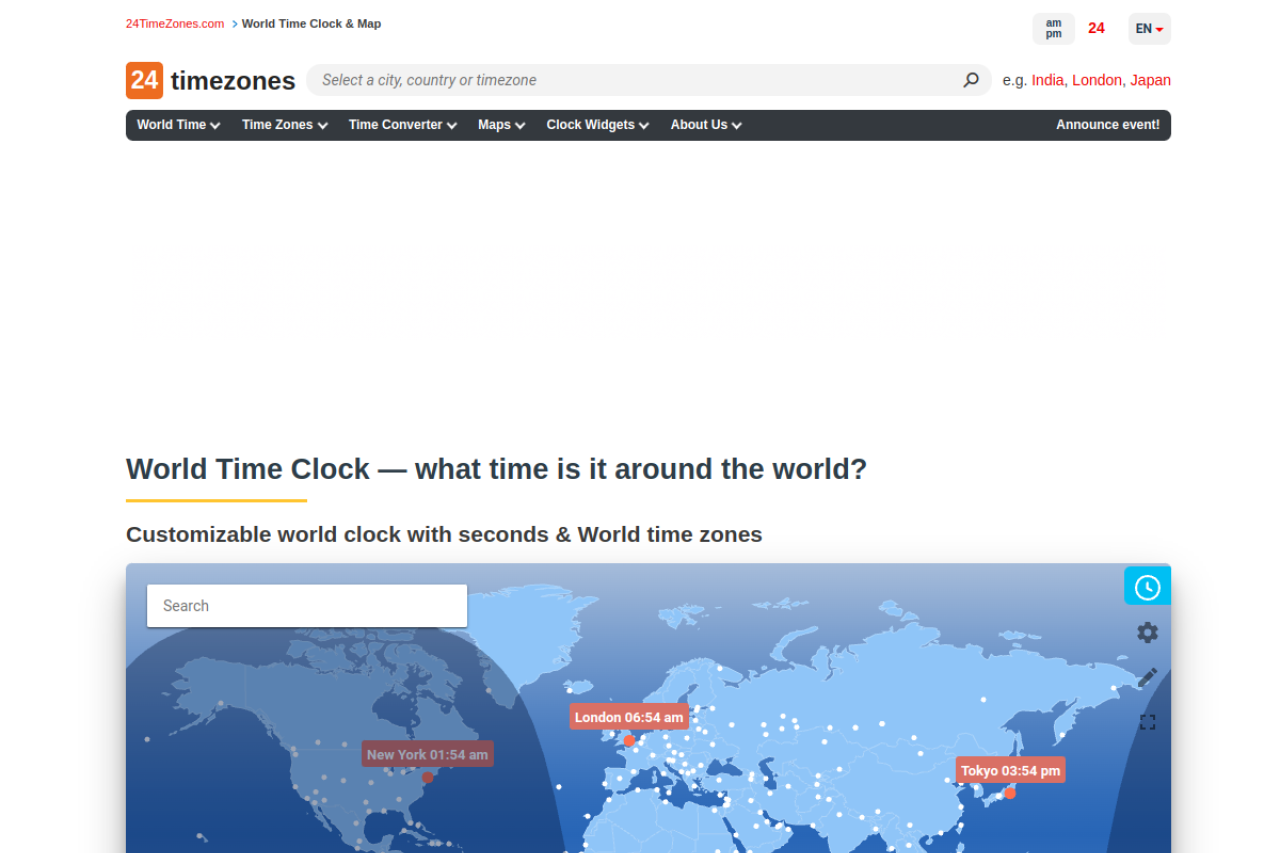Switch to 24-hour time format

(1096, 29)
